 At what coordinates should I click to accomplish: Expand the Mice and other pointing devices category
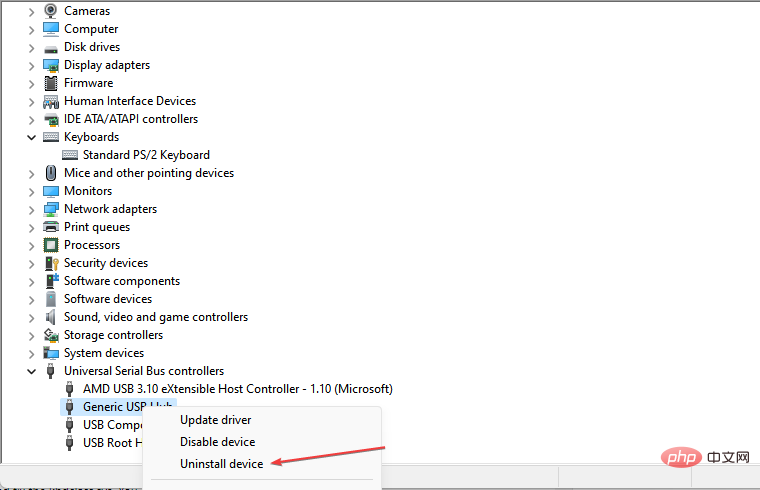coord(32,174)
